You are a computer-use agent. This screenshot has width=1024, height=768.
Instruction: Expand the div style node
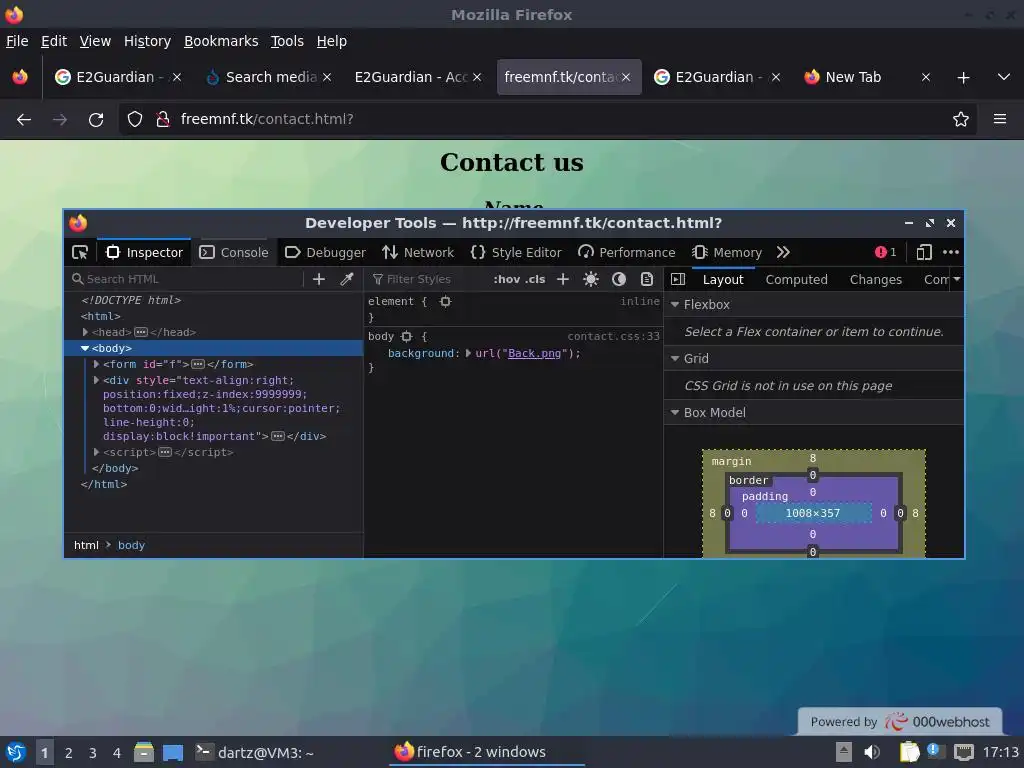click(x=96, y=380)
